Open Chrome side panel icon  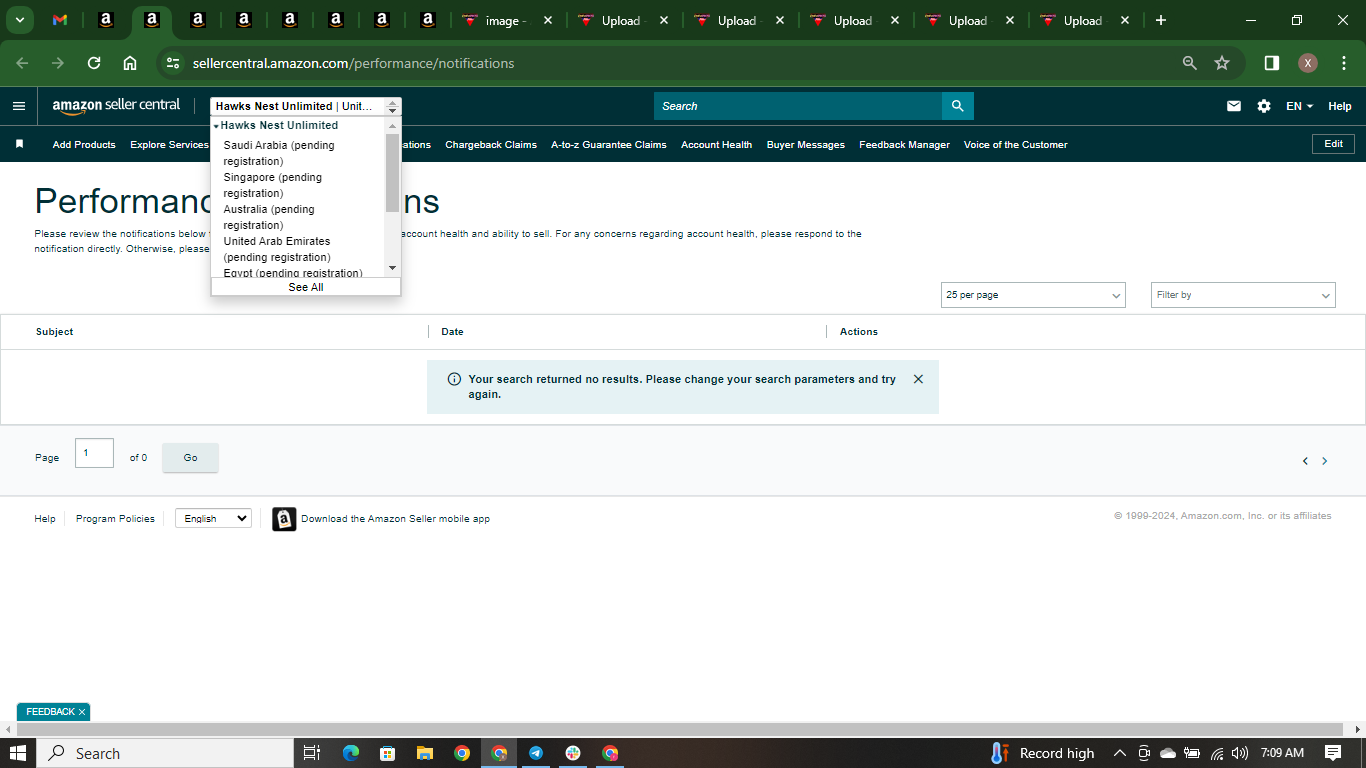coord(1272,63)
